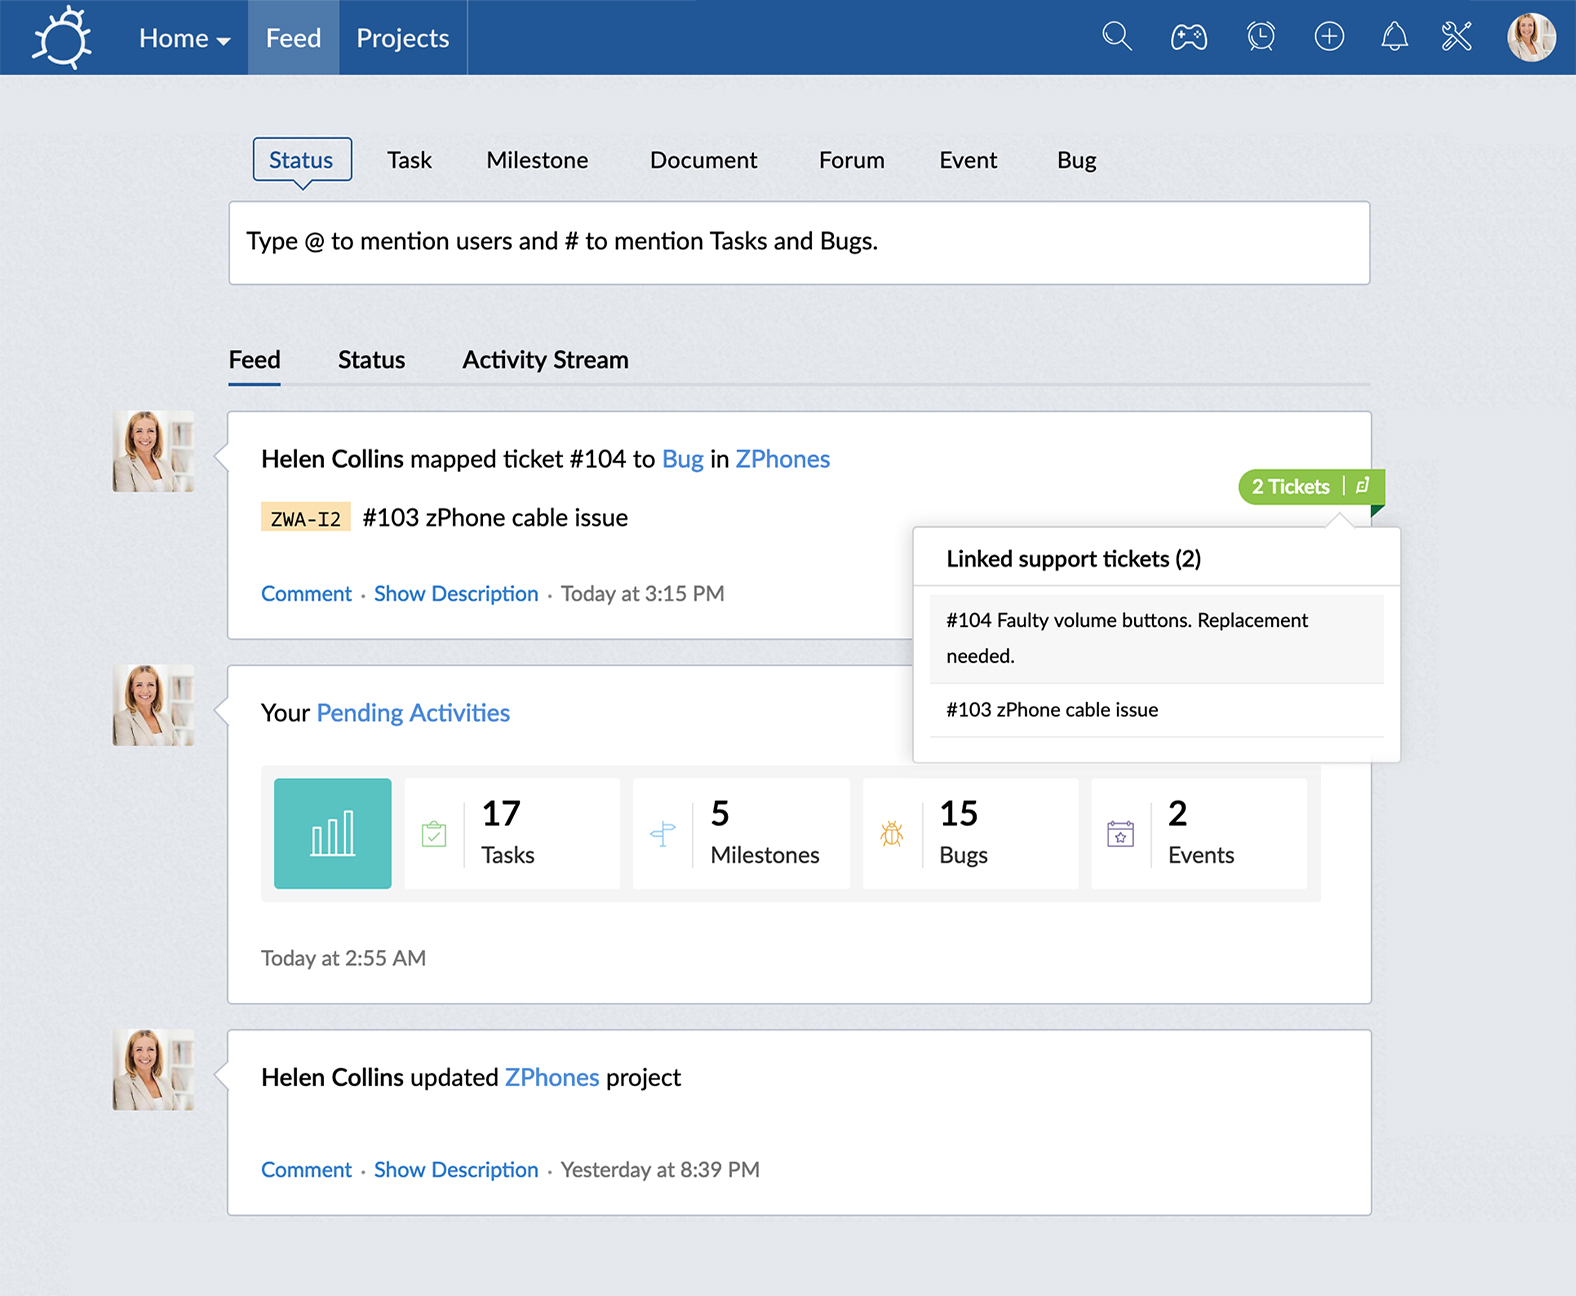The image size is (1576, 1296).
Task: Comment on the mapped ticket post
Action: click(x=306, y=594)
